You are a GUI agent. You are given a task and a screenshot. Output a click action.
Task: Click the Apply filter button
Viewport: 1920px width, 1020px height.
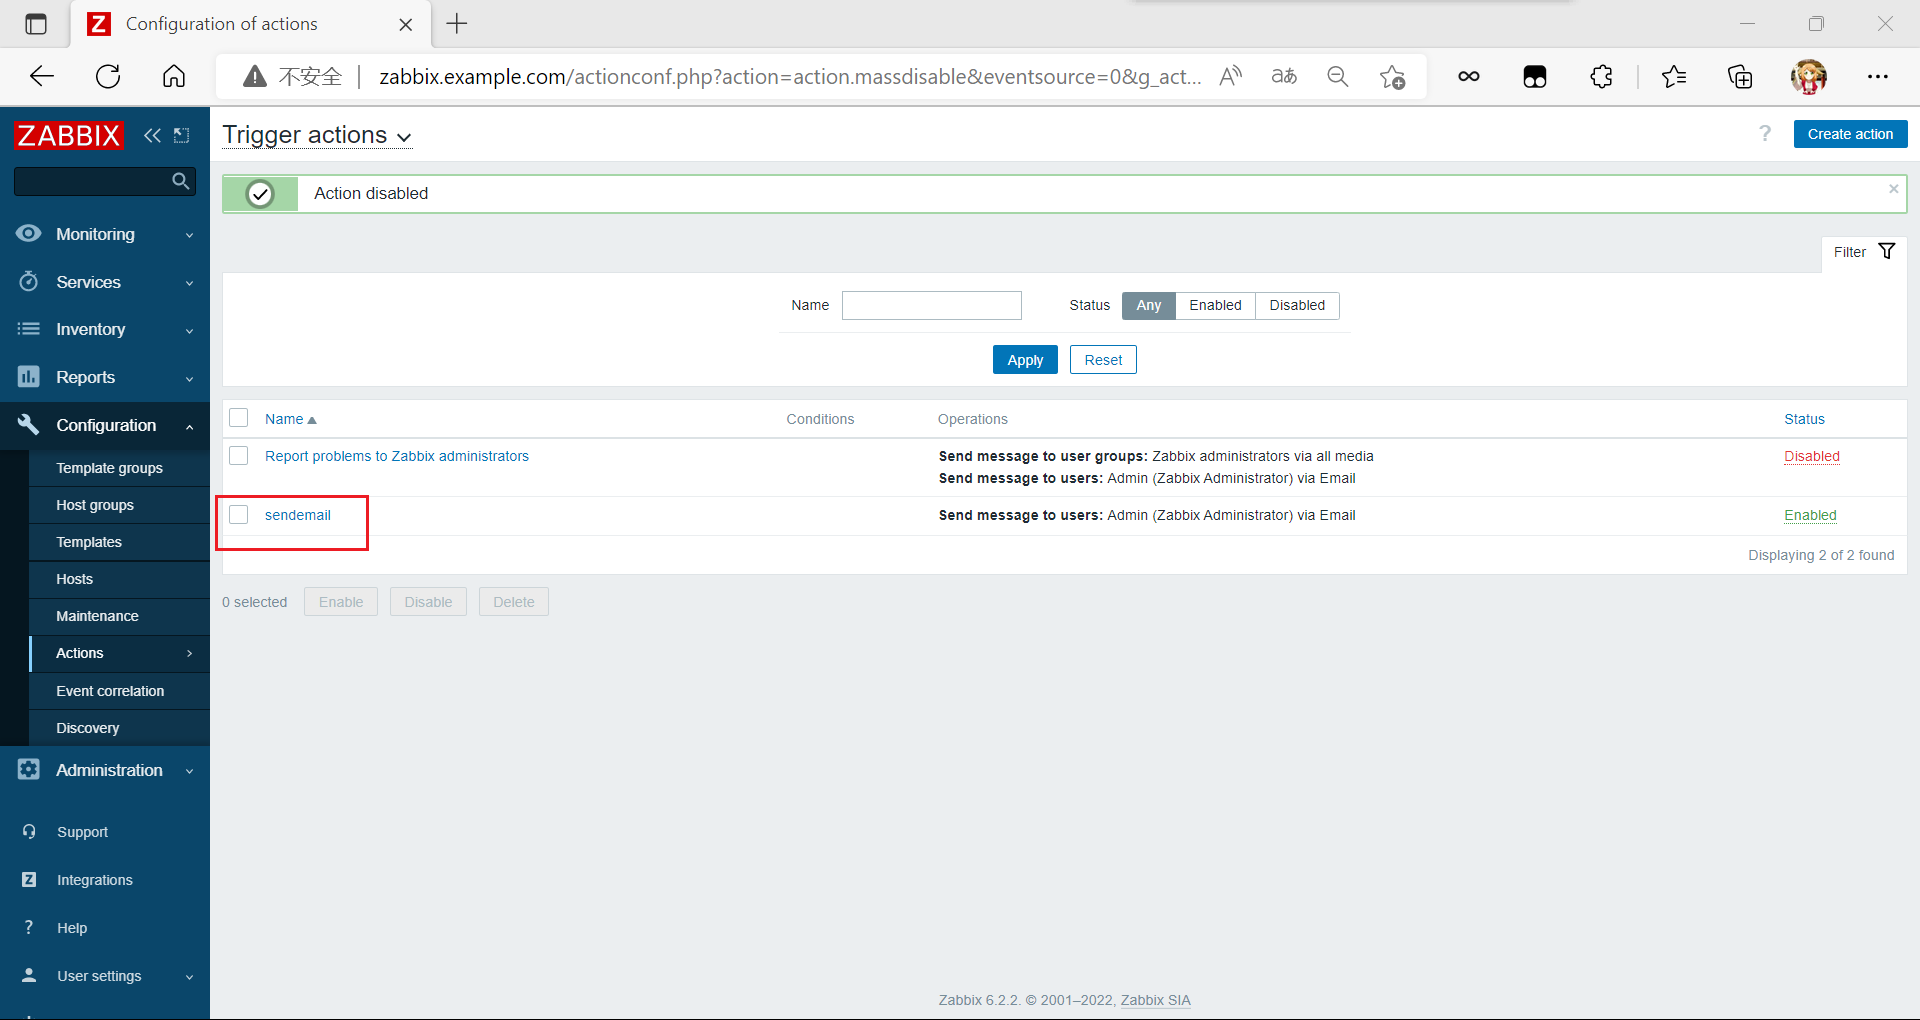(1025, 359)
